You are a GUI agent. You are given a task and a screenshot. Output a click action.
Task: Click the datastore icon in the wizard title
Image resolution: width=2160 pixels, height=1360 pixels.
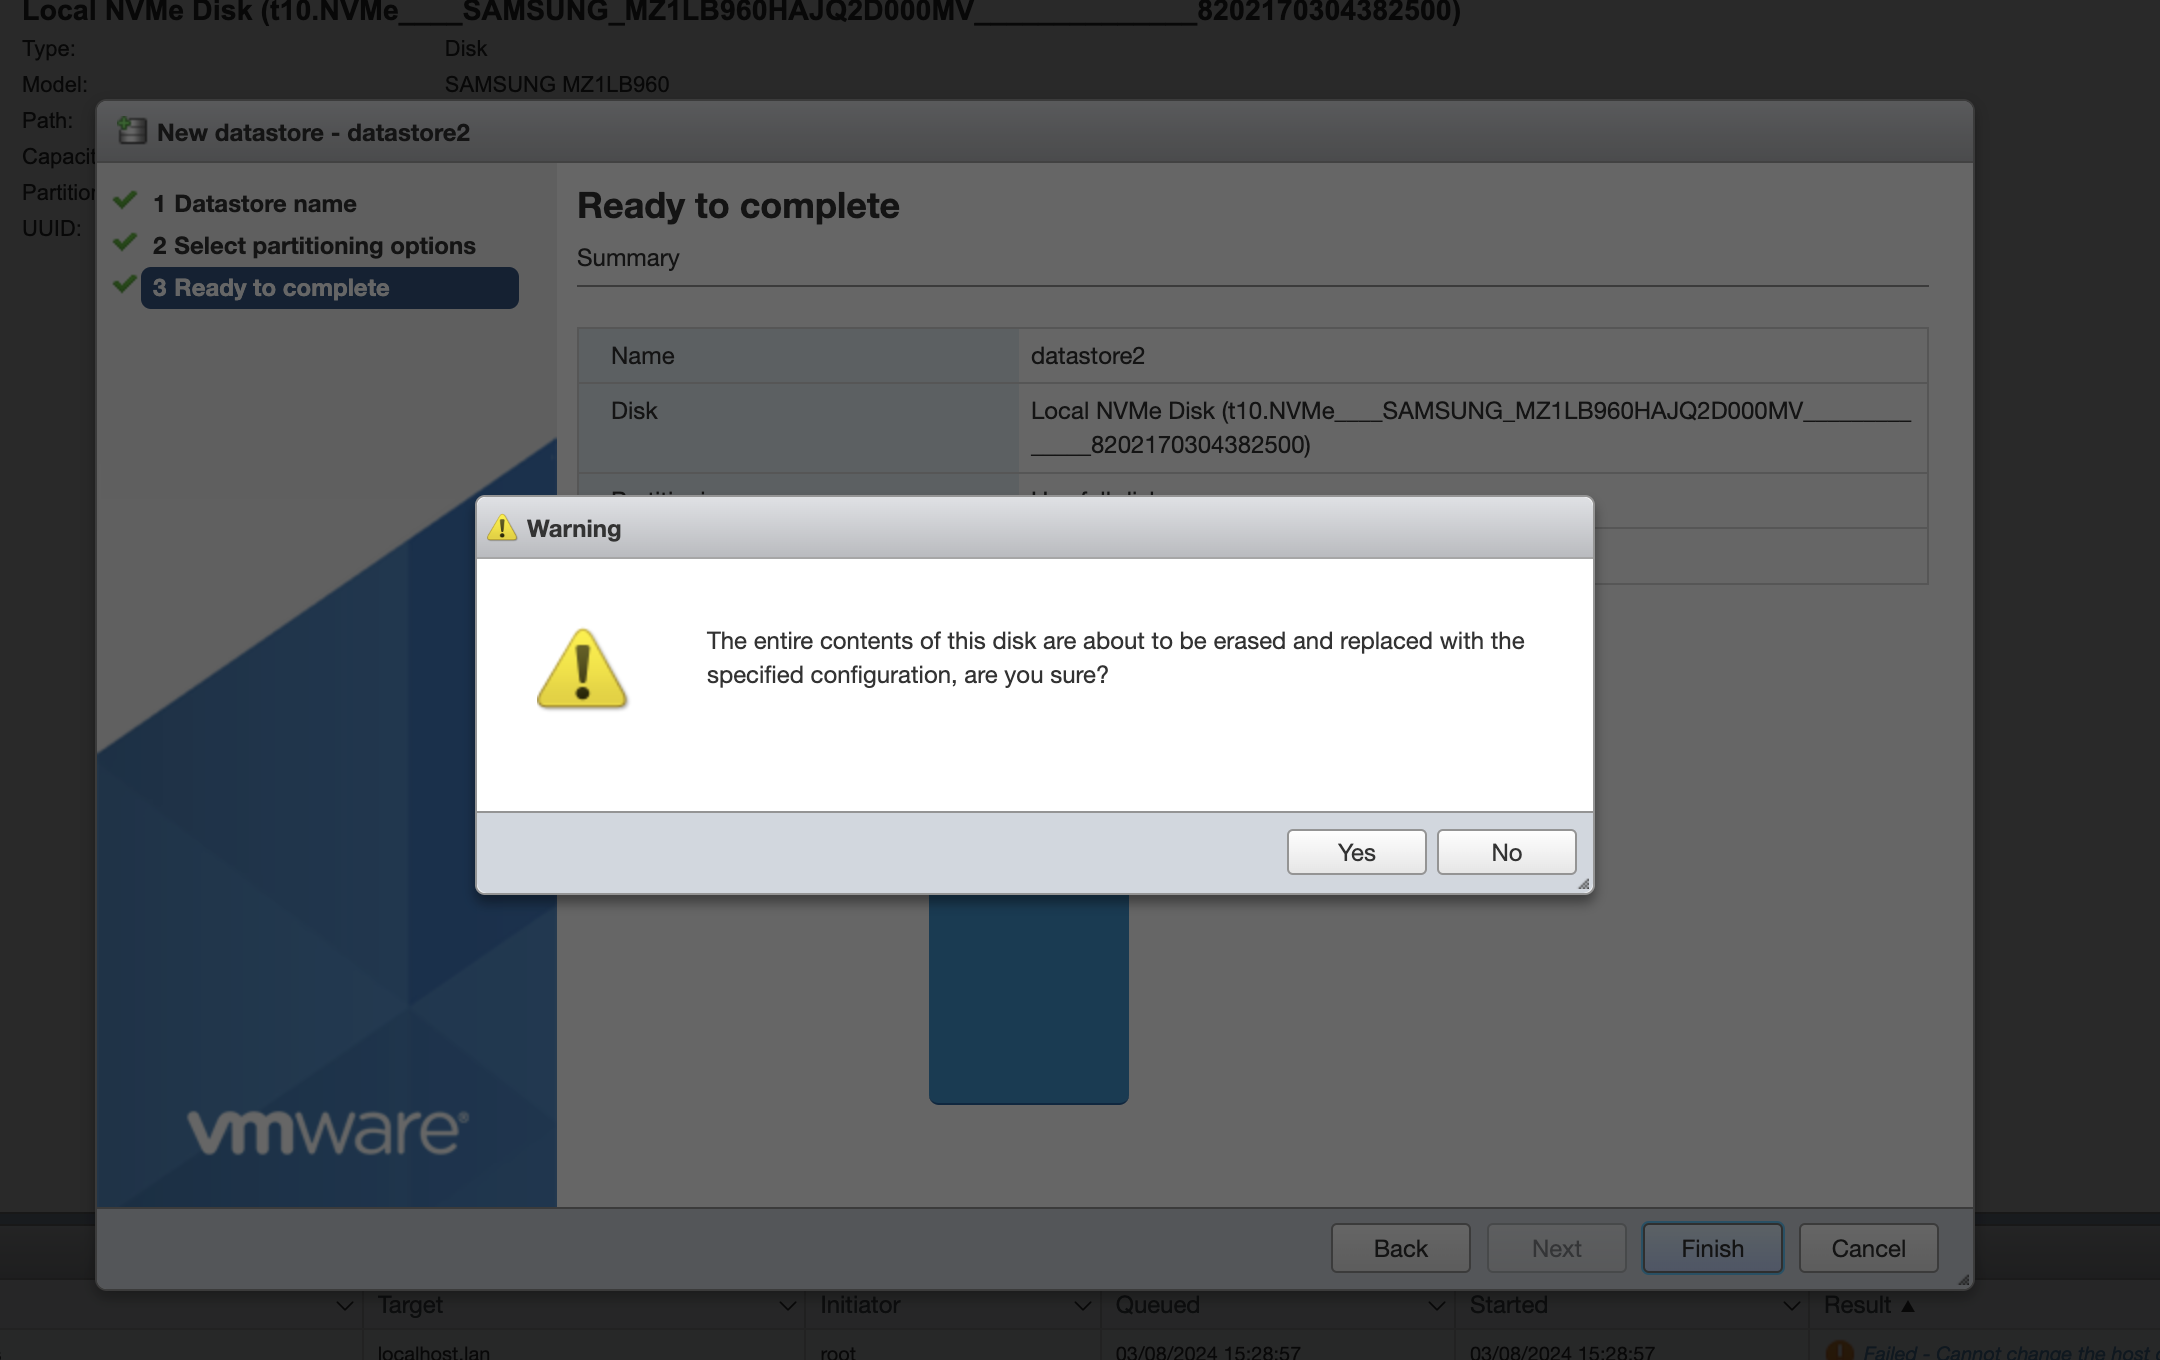point(131,132)
